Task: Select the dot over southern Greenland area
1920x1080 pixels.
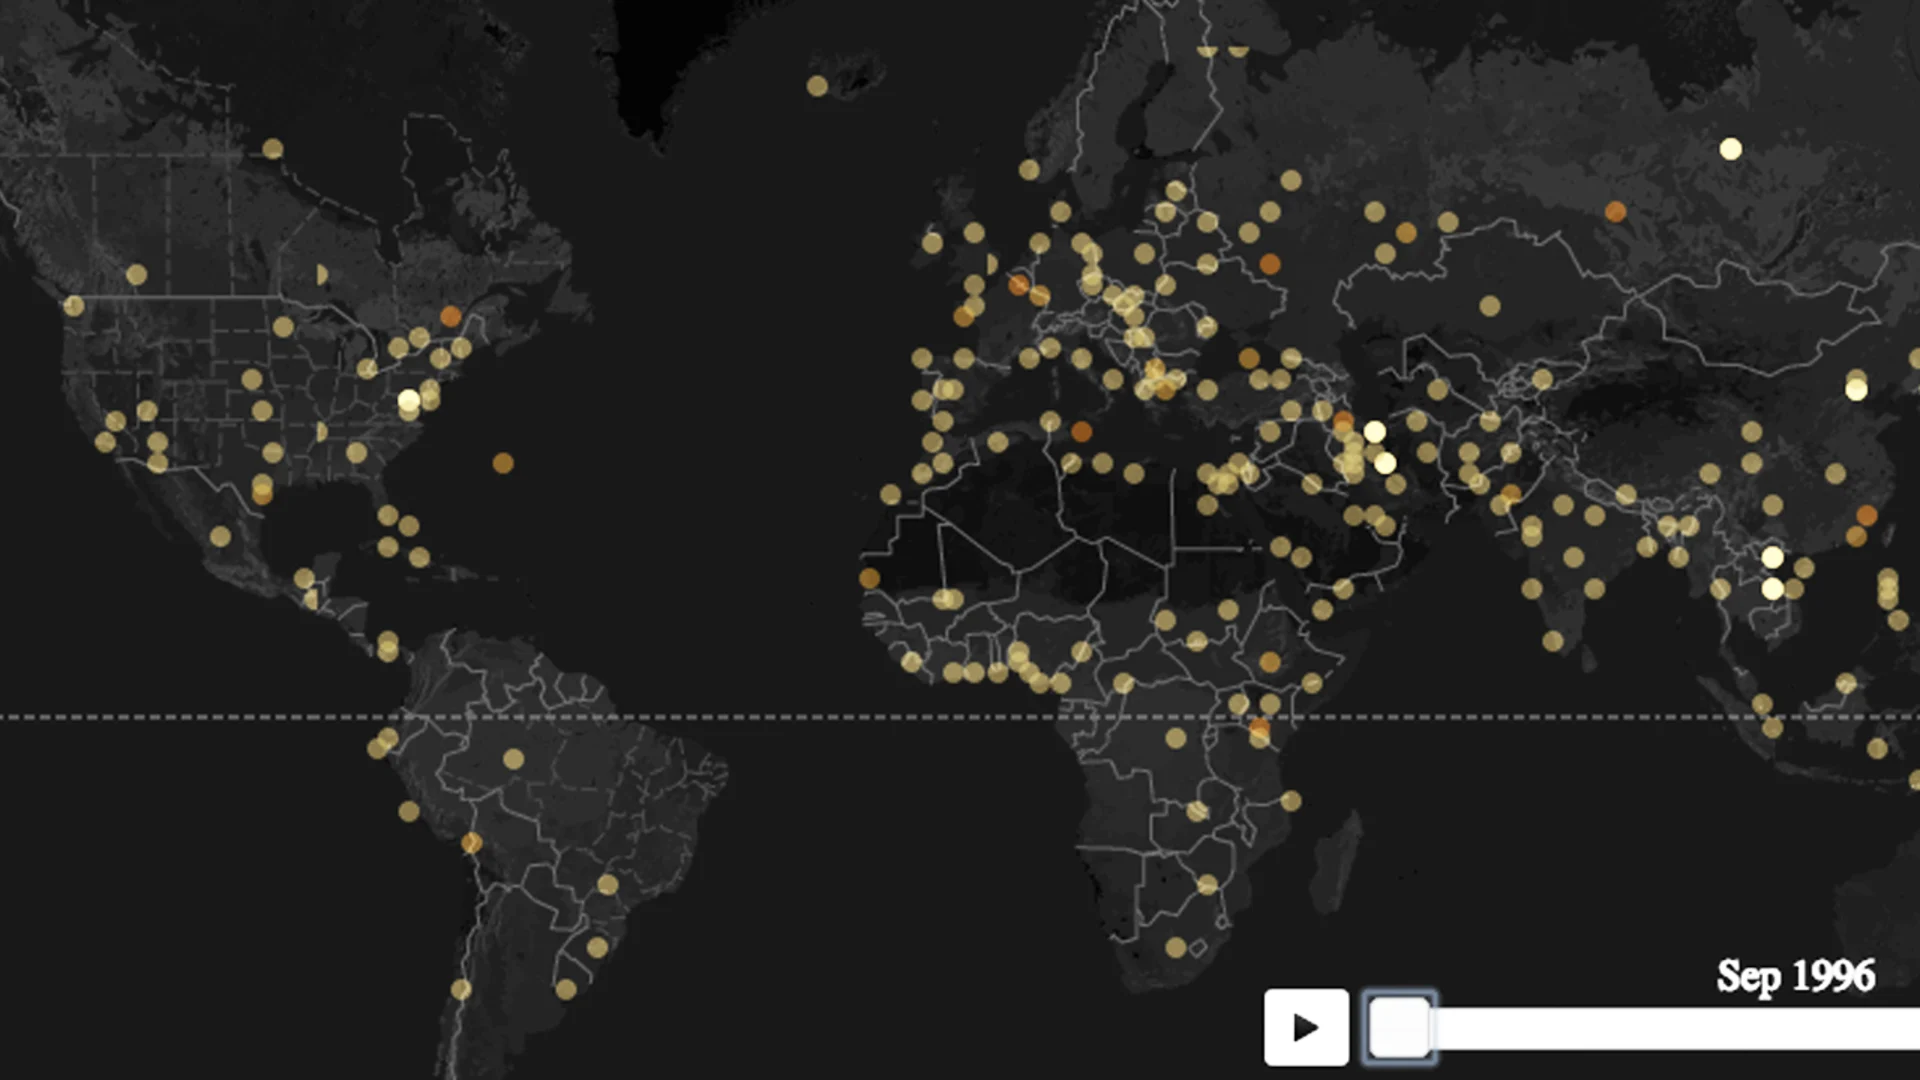Action: [819, 86]
